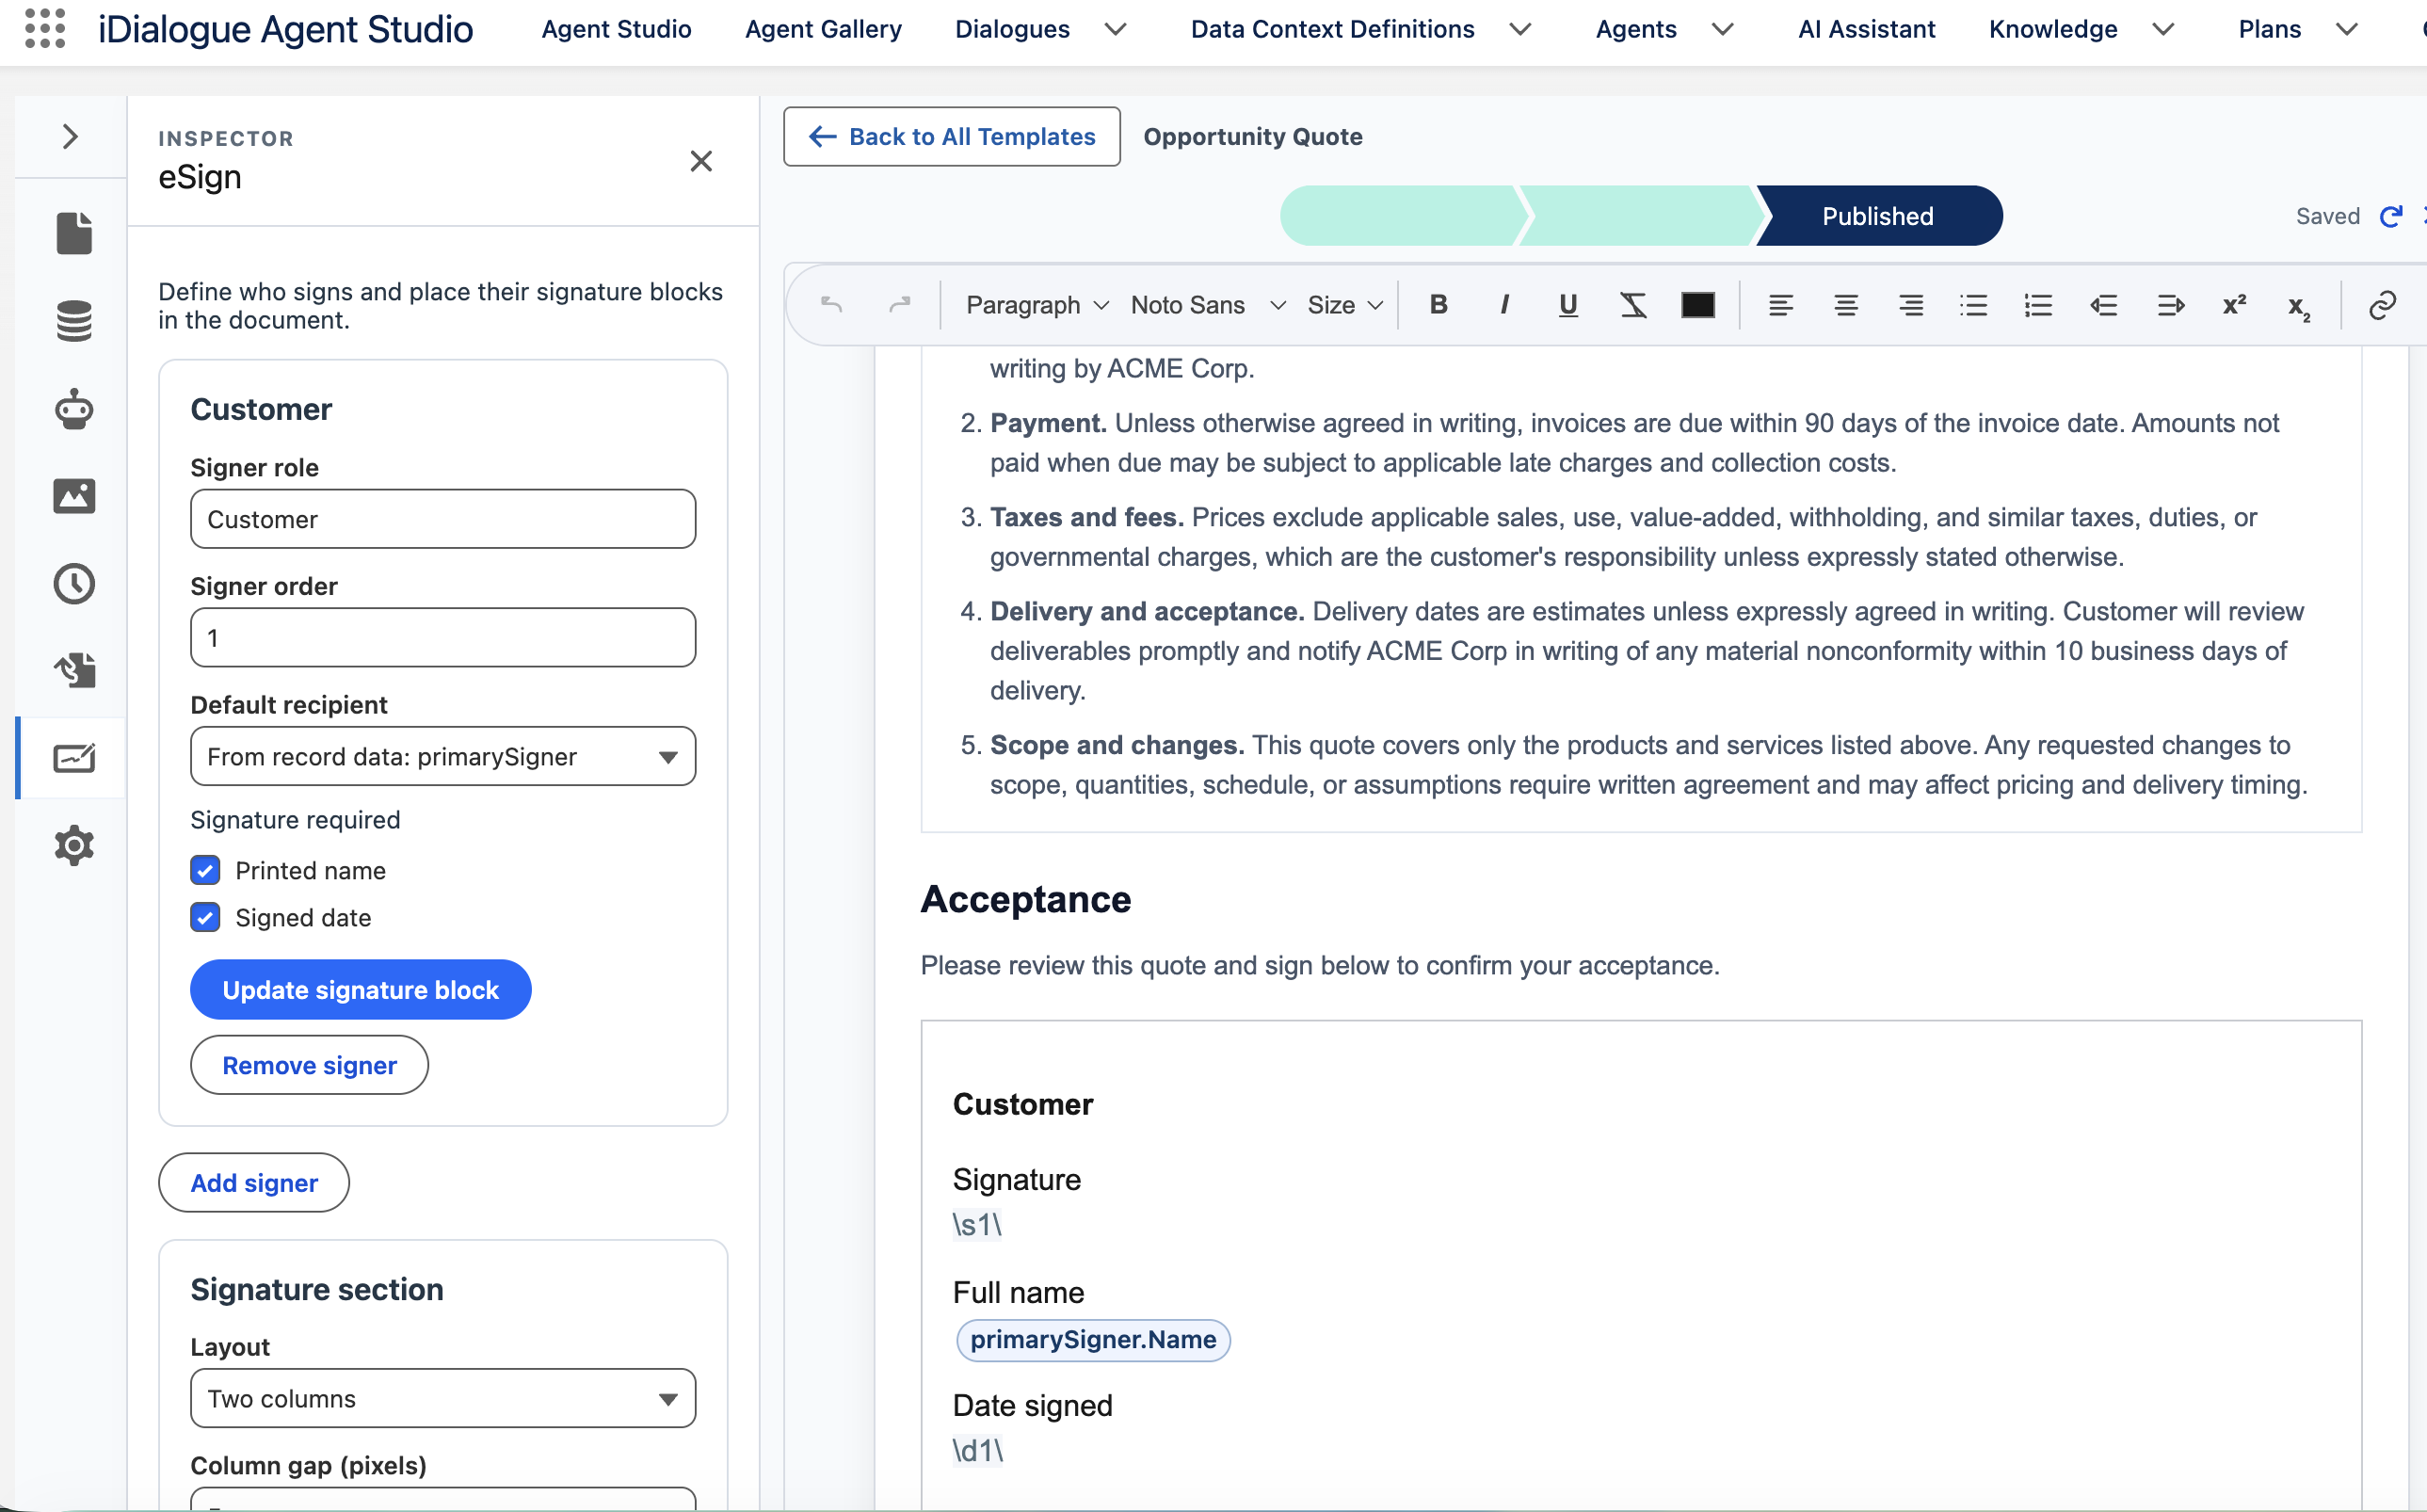Decrease indent
The image size is (2427, 1512).
click(2104, 305)
